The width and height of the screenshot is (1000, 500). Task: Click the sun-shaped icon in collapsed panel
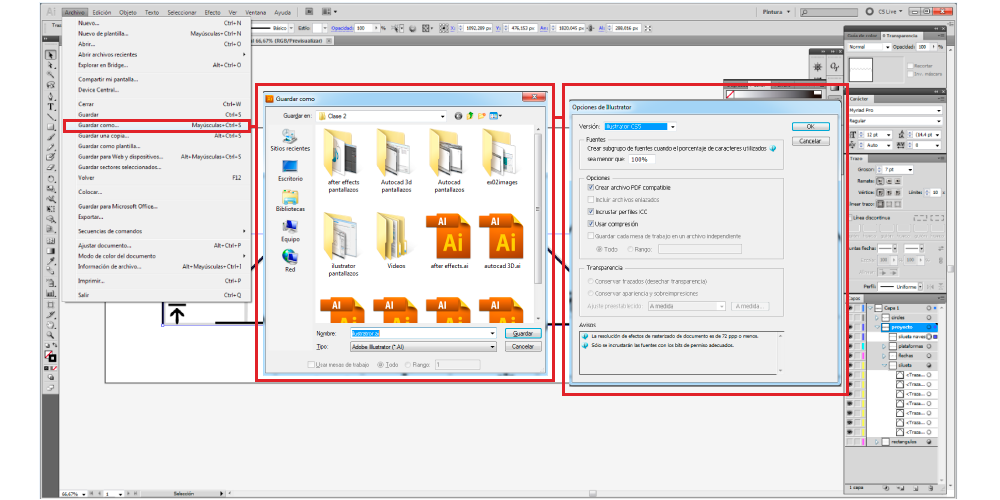pos(818,67)
